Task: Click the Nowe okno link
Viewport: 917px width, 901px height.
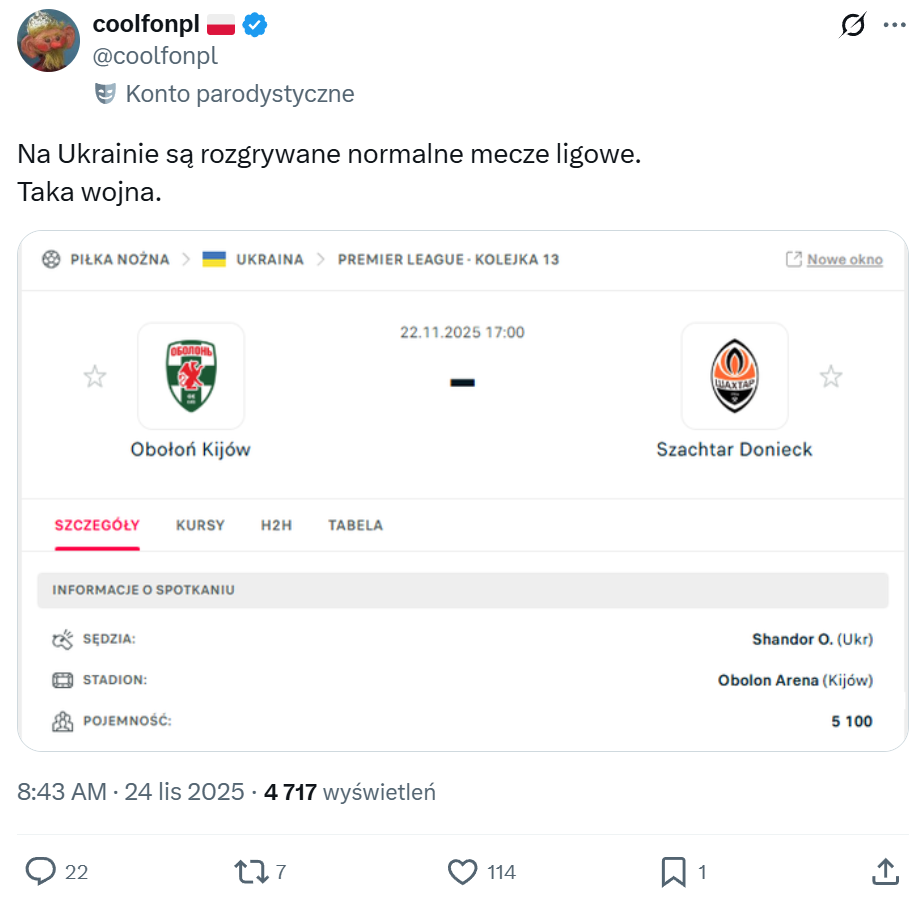Action: (x=844, y=260)
